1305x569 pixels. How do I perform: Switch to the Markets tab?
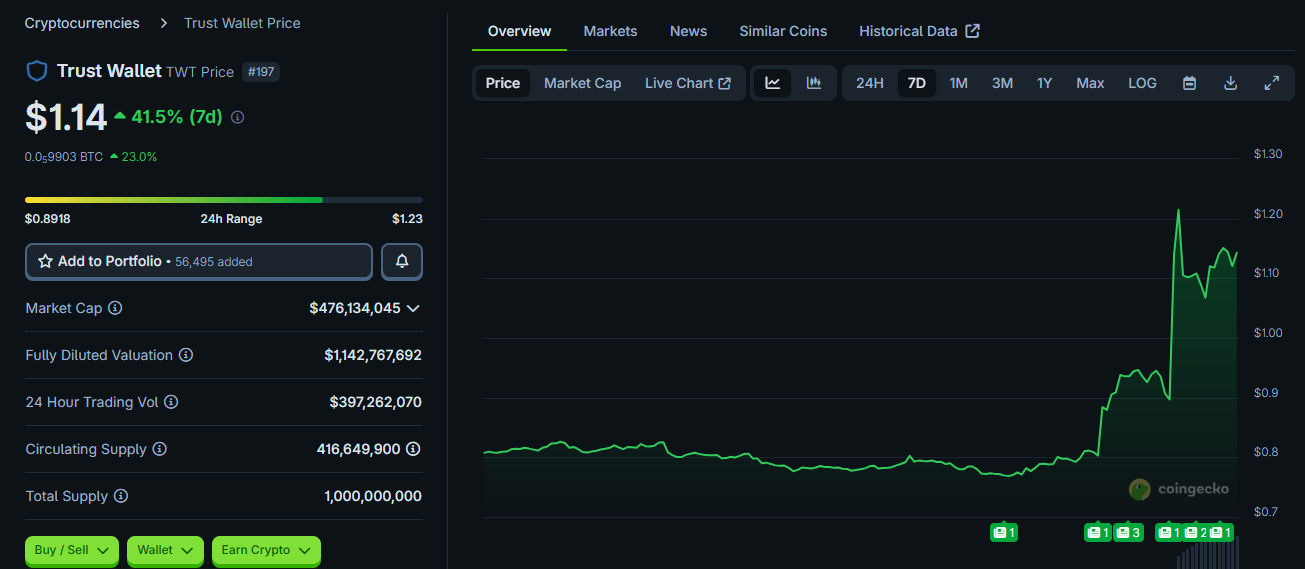tap(610, 31)
